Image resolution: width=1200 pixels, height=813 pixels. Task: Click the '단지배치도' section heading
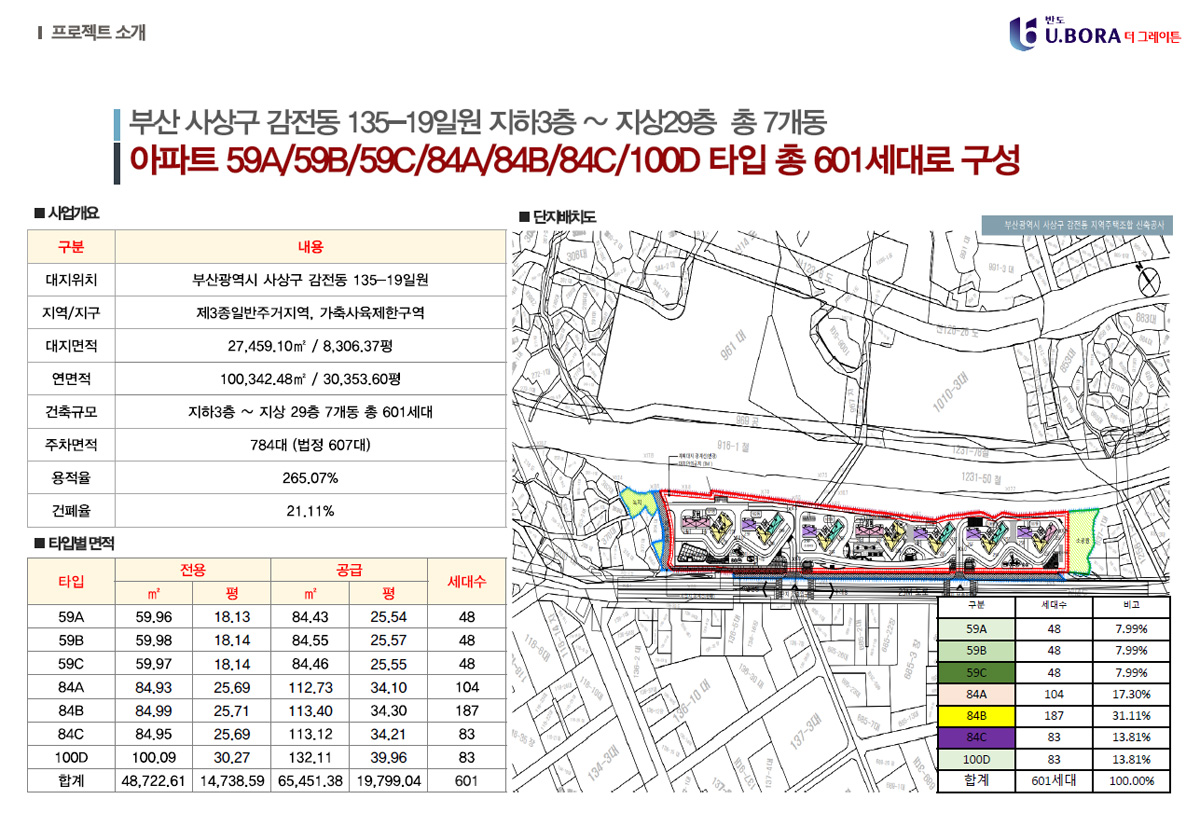(564, 216)
